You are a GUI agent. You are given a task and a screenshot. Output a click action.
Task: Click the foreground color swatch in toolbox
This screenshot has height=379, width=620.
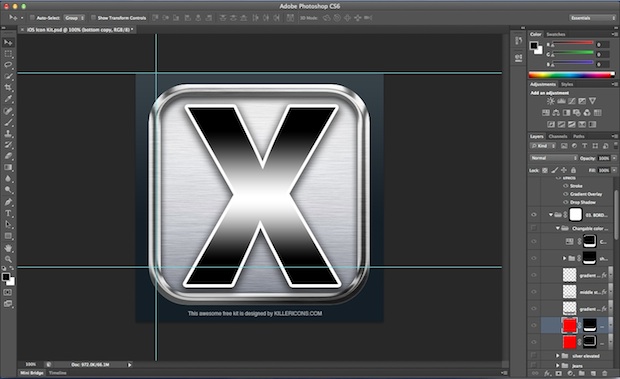click(6, 277)
